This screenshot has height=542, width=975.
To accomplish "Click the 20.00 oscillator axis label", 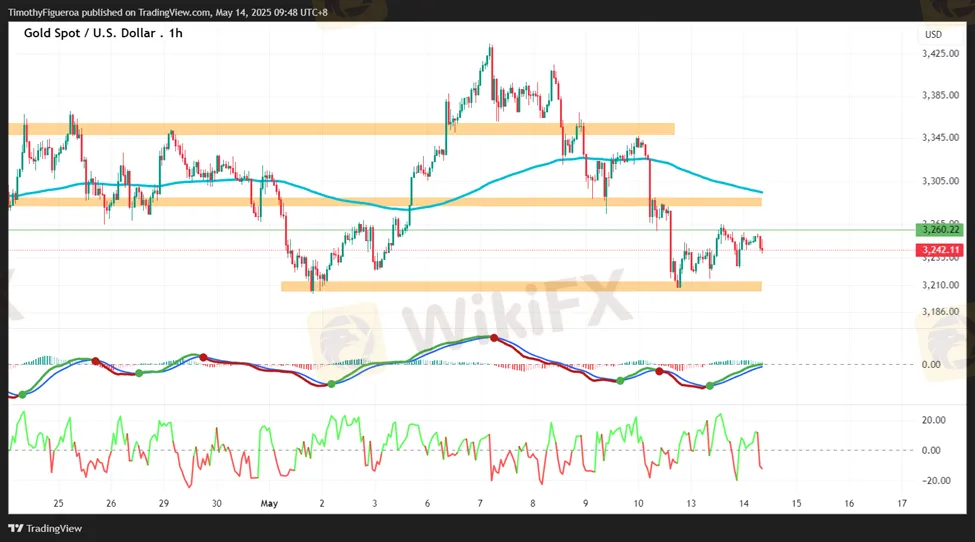I will tap(933, 420).
